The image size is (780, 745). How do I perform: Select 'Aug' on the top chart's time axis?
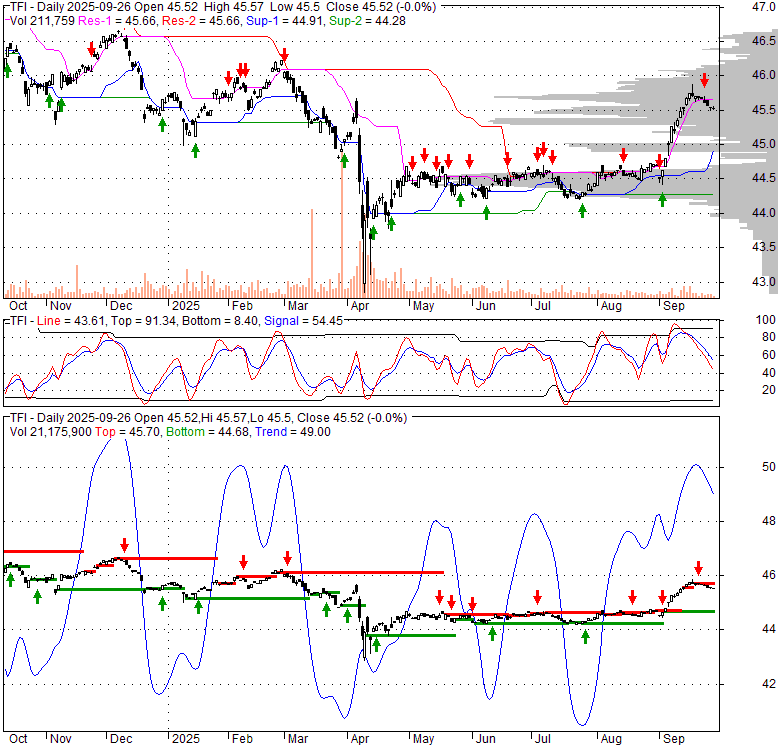click(x=611, y=306)
